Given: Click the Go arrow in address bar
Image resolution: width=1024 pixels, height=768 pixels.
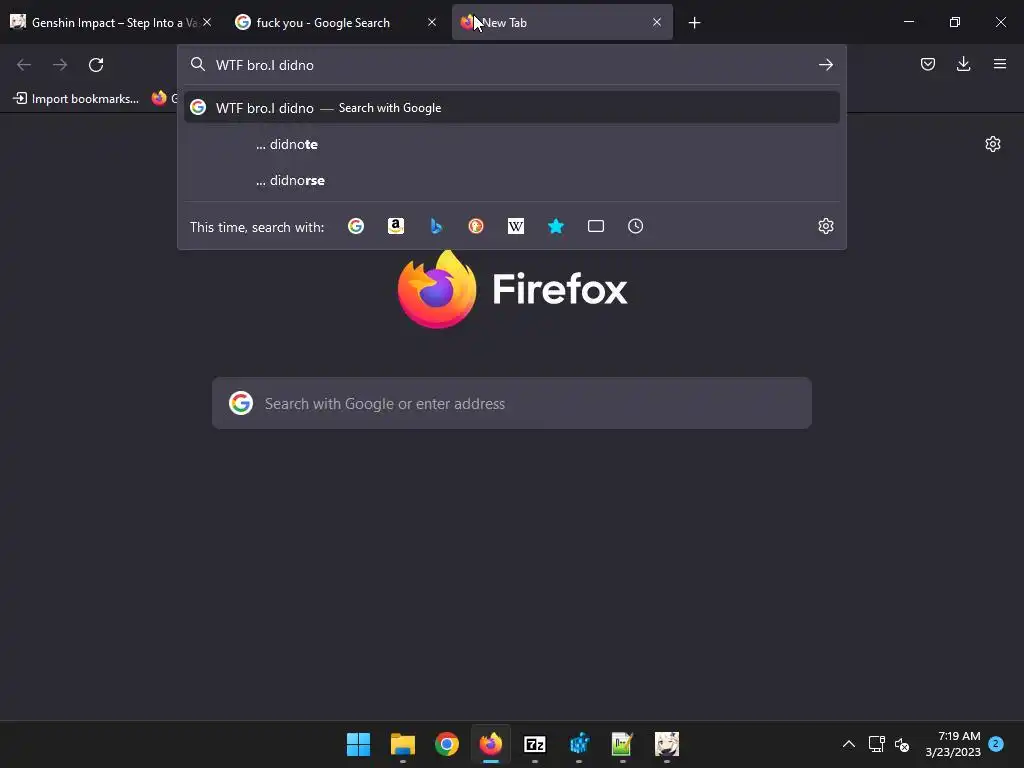Looking at the screenshot, I should 825,65.
